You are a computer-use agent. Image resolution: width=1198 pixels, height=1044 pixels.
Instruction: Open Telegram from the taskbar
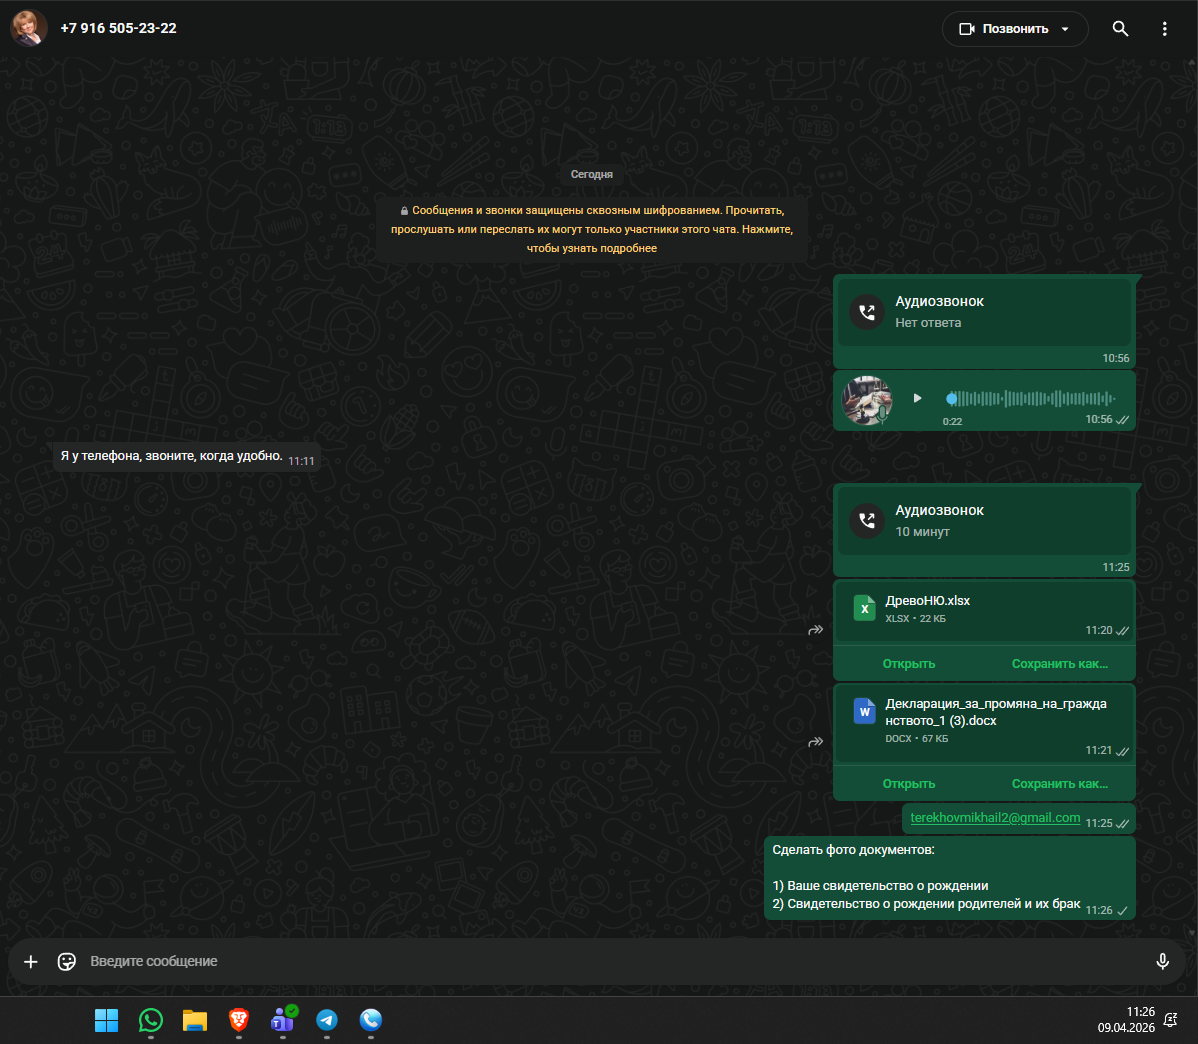pos(327,1020)
